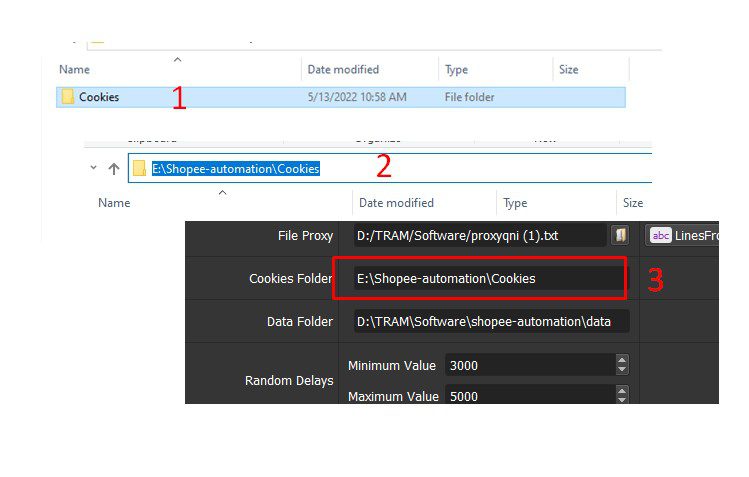Sort by Date modified in lower file list
This screenshot has height=477, width=749.
pyautogui.click(x=396, y=203)
